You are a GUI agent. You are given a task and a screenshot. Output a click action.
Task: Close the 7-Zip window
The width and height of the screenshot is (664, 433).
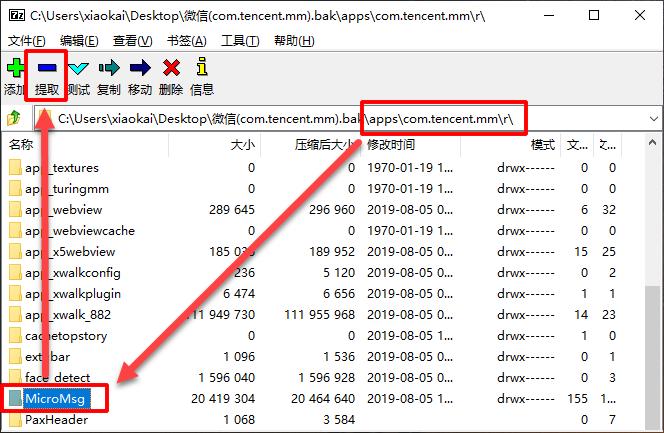click(x=640, y=16)
